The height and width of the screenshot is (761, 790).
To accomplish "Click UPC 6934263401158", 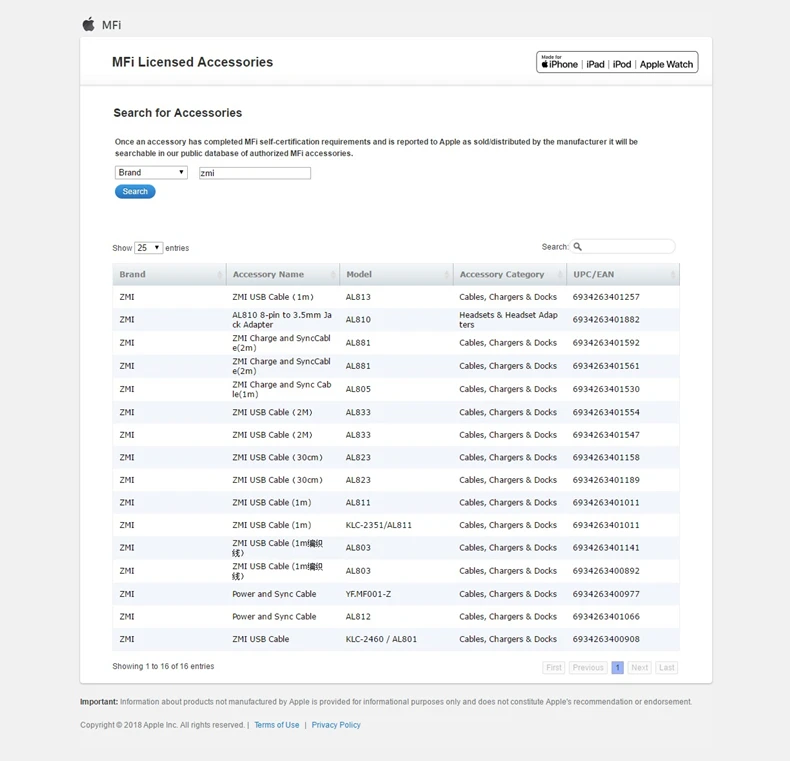I will [x=606, y=458].
